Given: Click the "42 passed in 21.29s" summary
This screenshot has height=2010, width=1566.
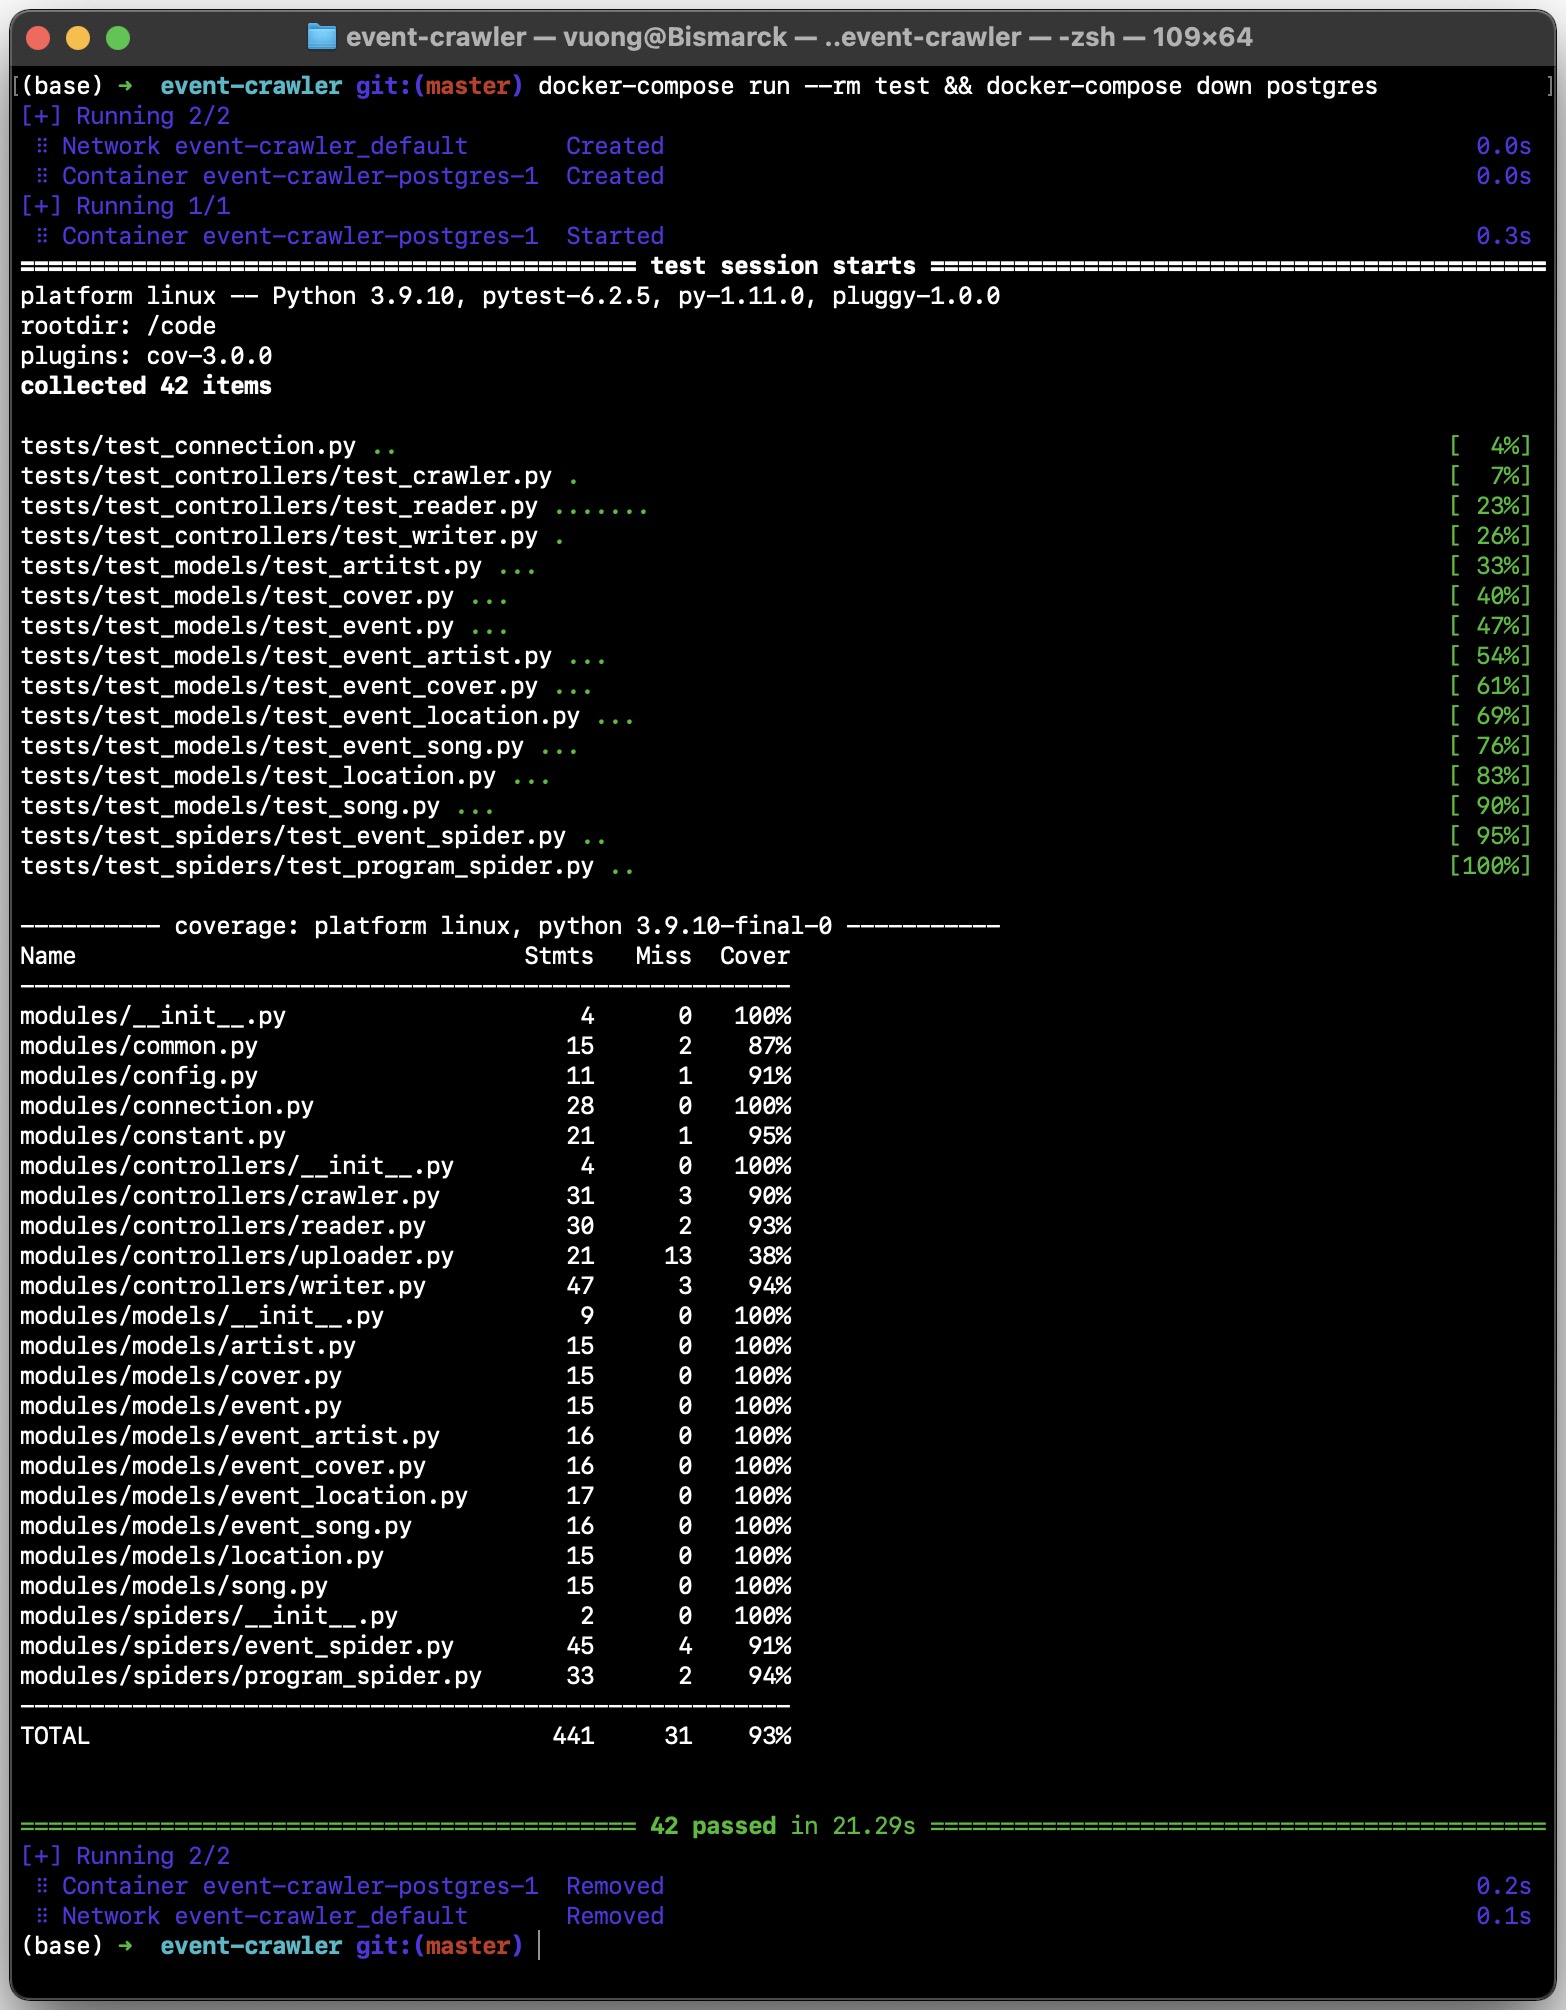Looking at the screenshot, I should point(783,1826).
